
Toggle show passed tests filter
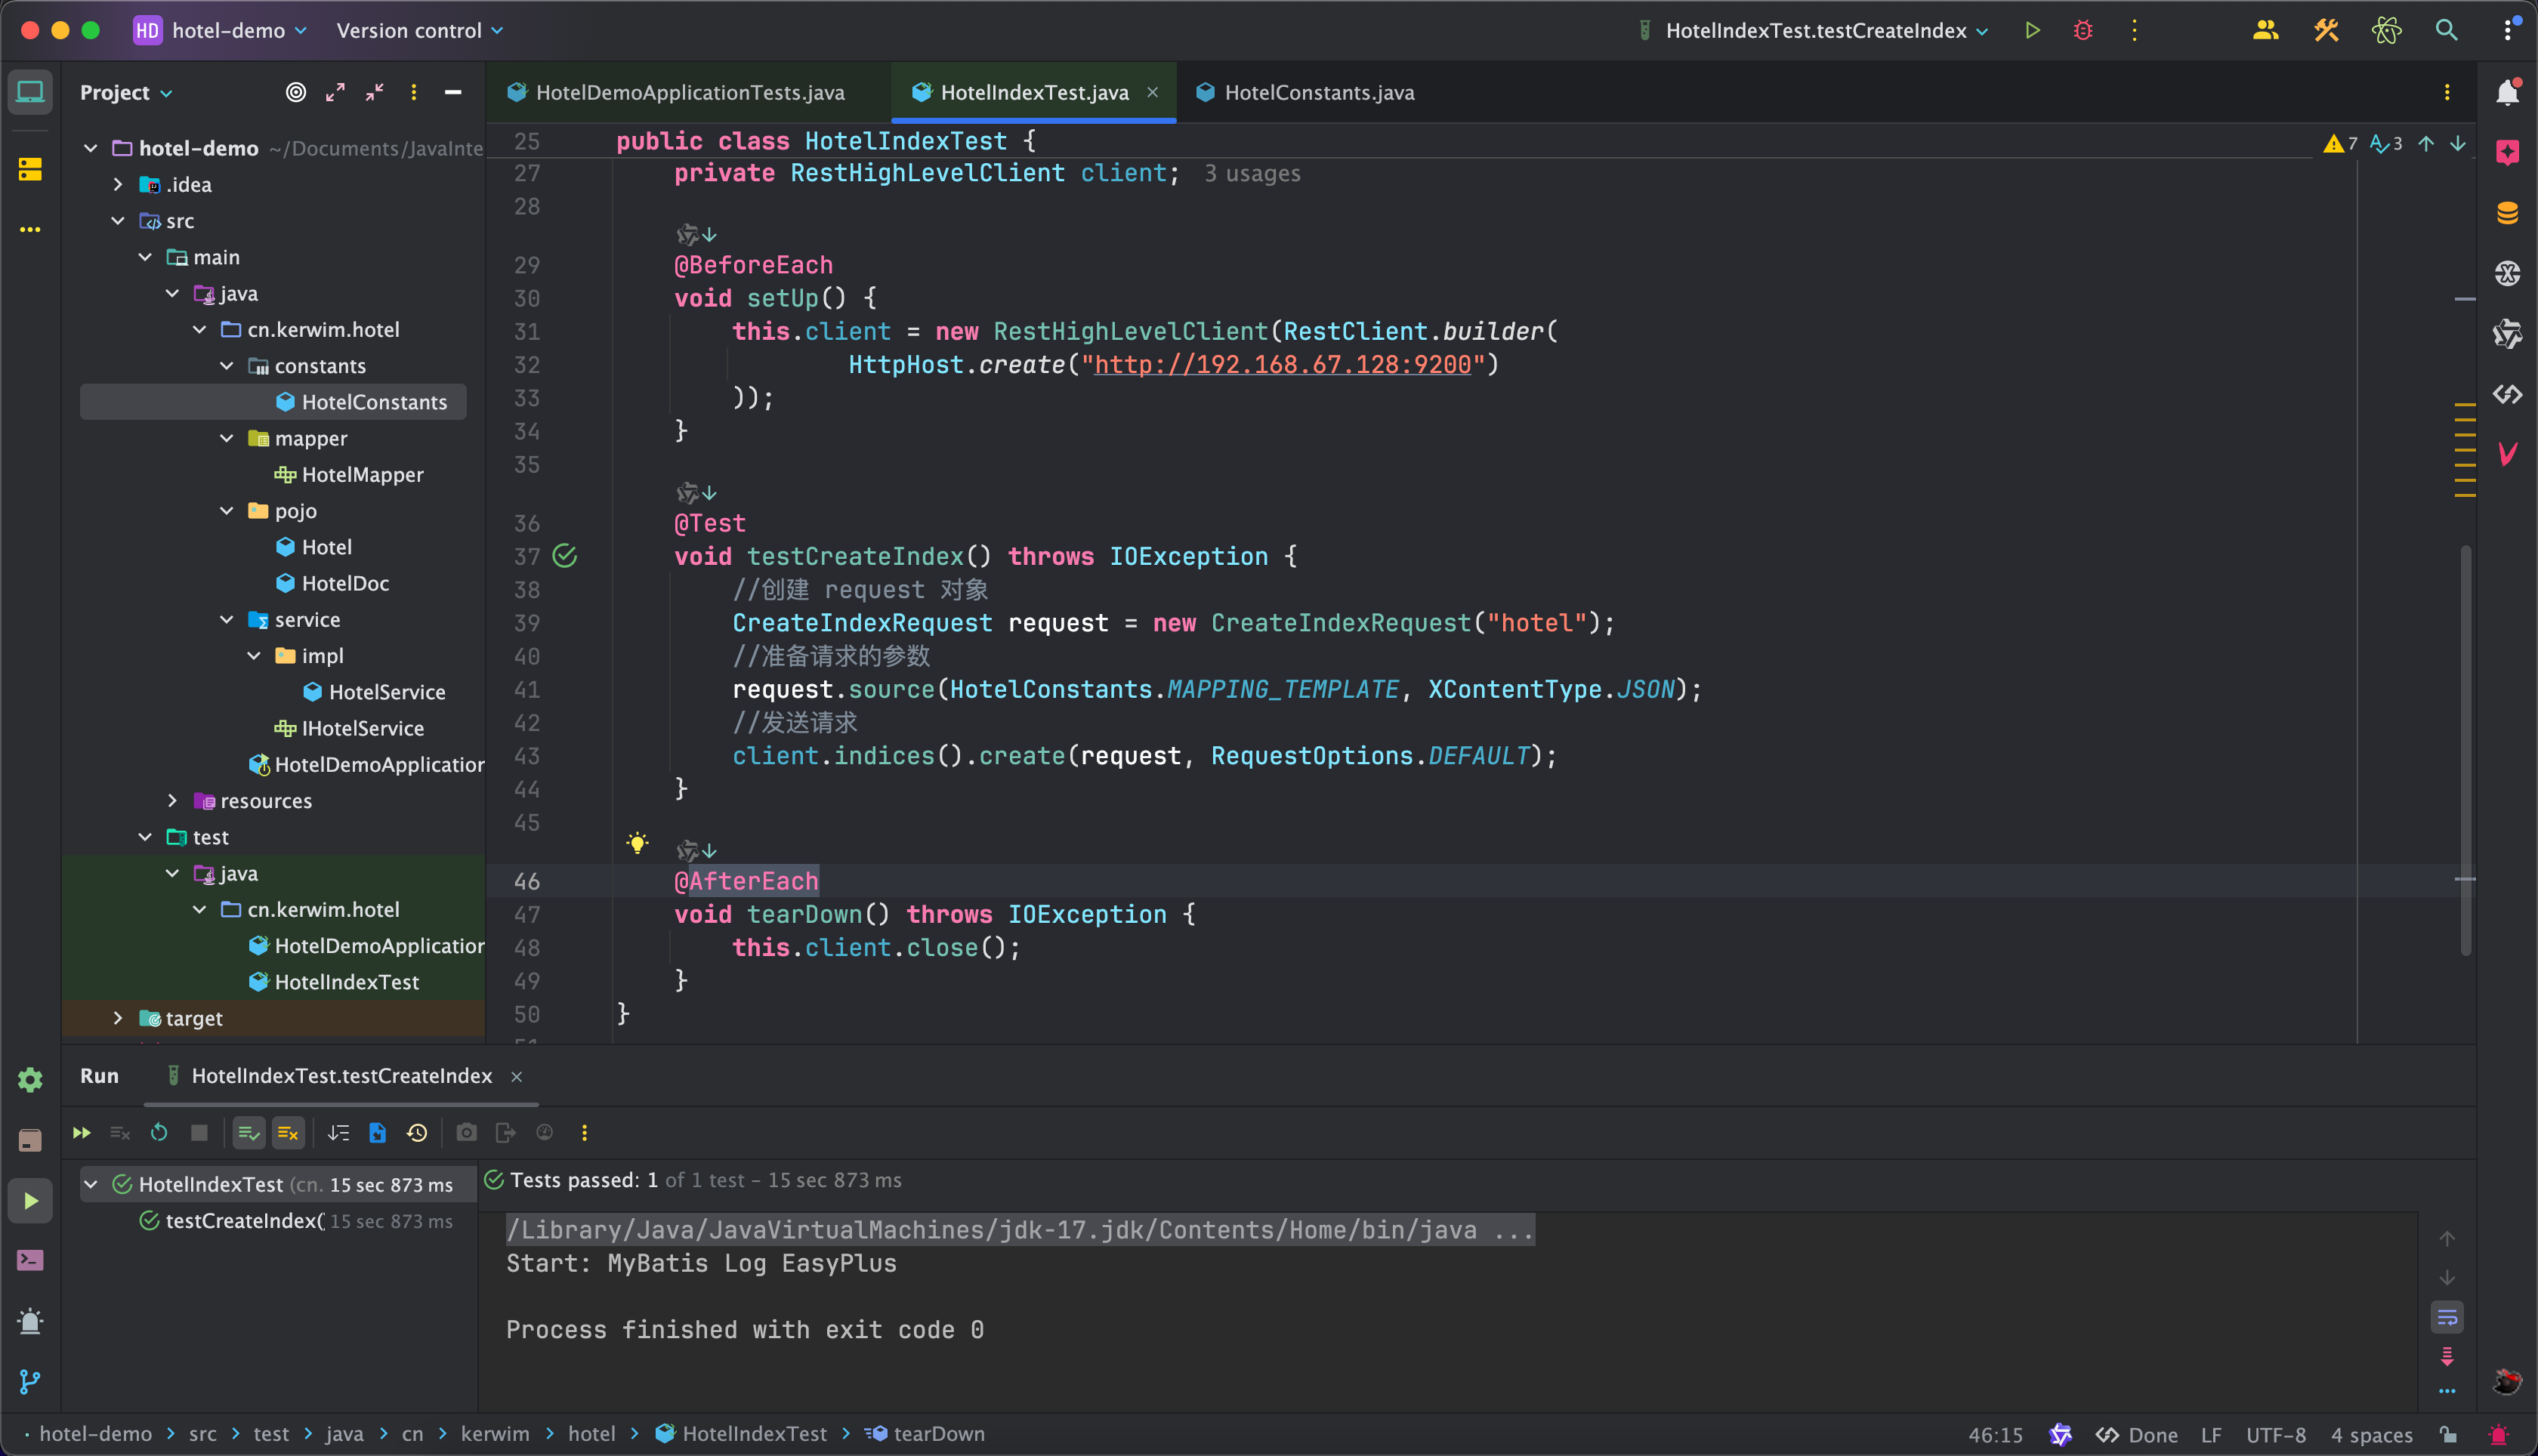coord(248,1132)
